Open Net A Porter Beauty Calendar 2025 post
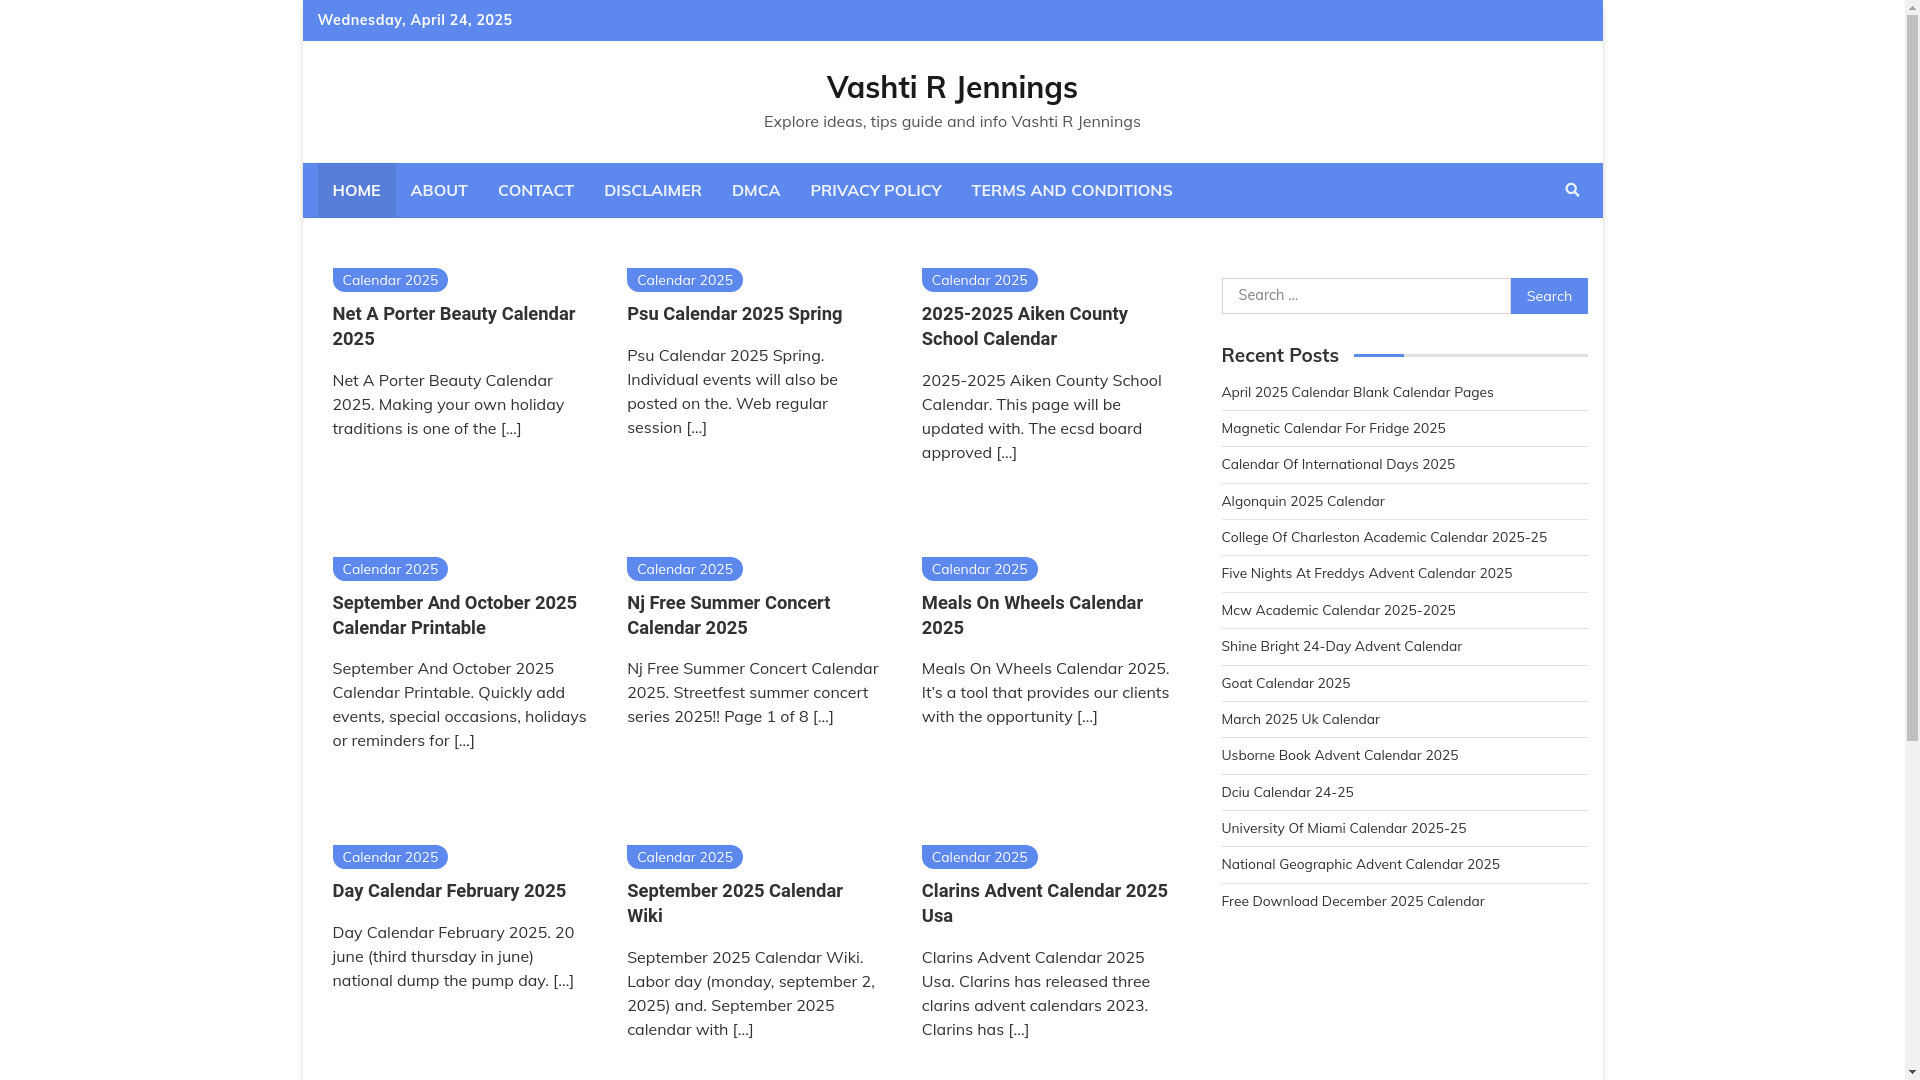 453,326
